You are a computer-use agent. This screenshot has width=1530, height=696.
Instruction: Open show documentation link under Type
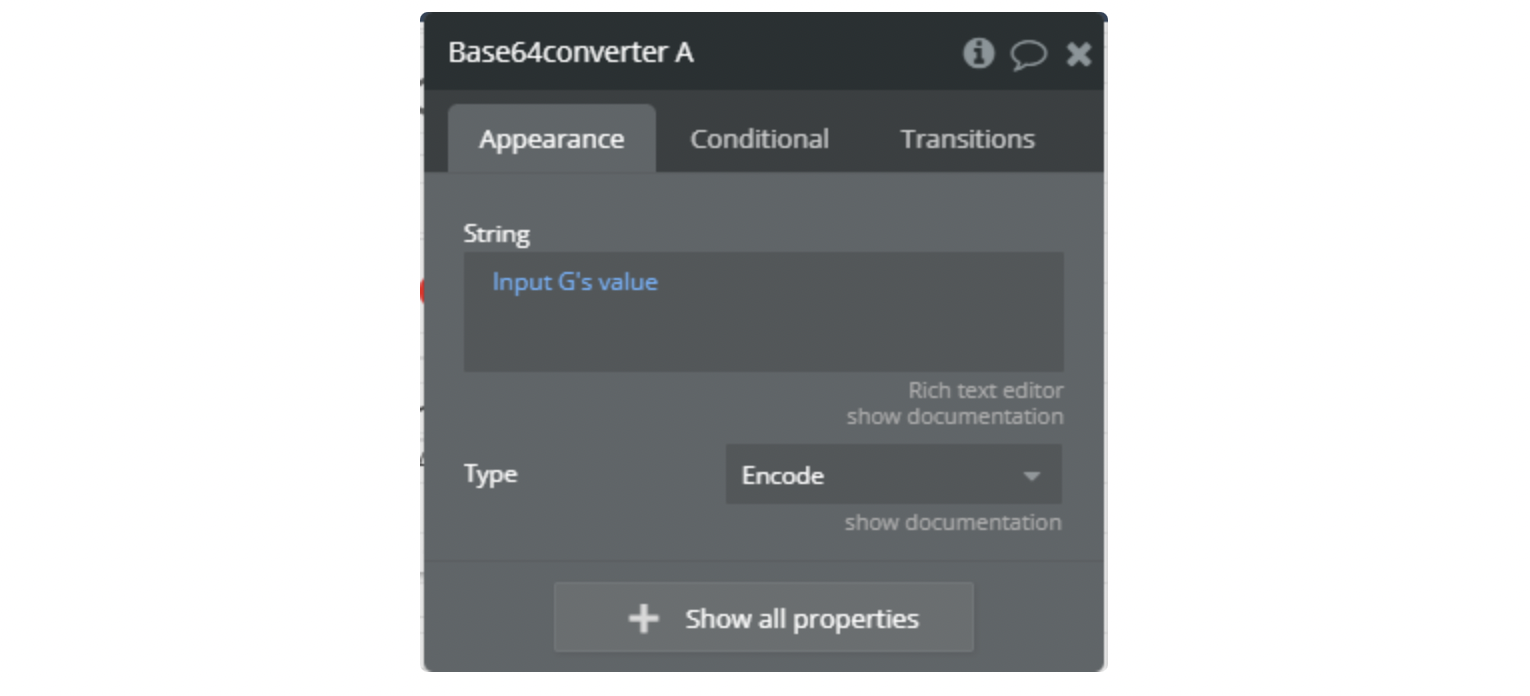[952, 522]
